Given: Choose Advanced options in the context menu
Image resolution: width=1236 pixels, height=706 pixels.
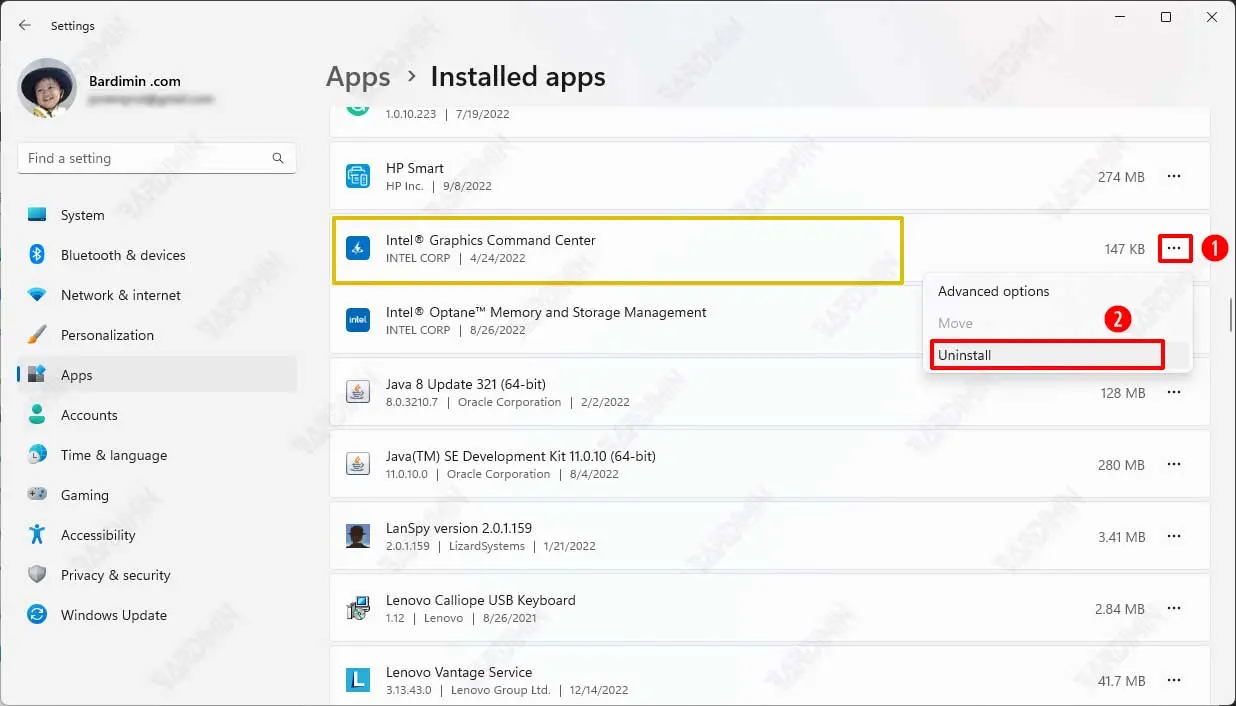Looking at the screenshot, I should click(x=993, y=291).
